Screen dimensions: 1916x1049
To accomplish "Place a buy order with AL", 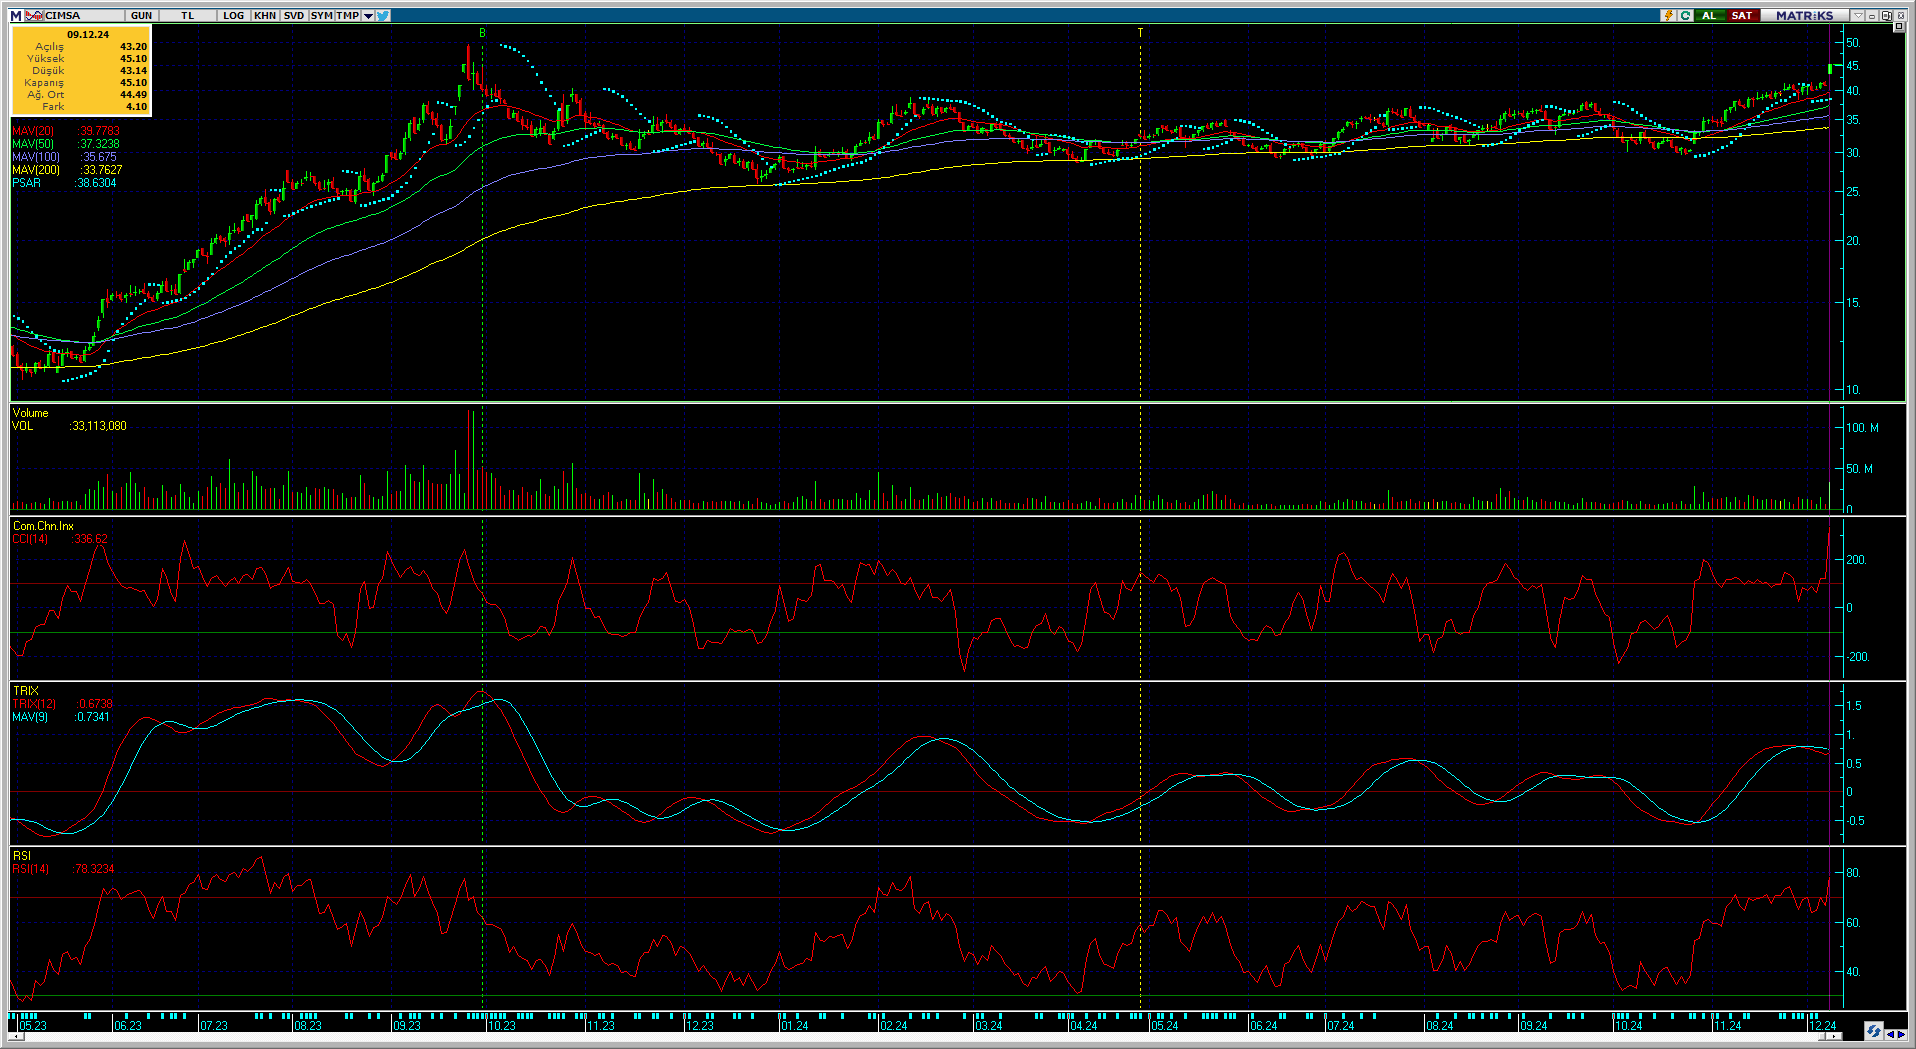I will point(1711,15).
